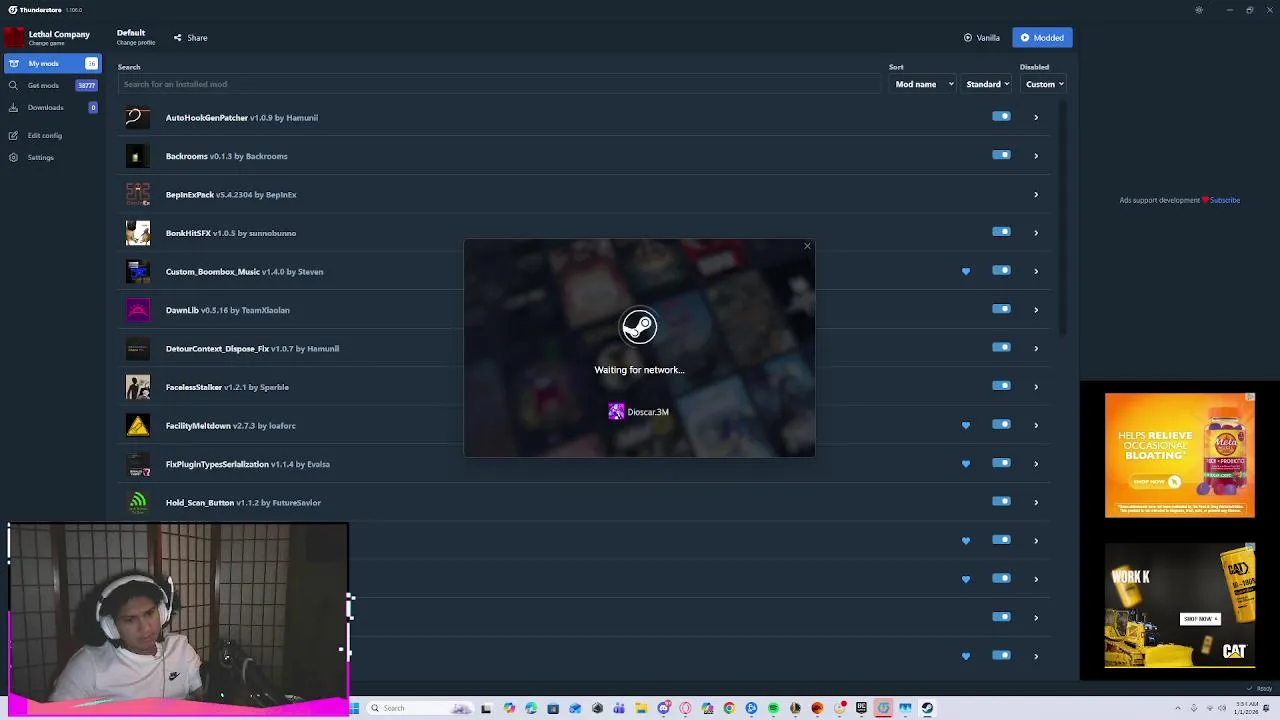Screen dimensions: 1280x720
Task: Turn off the Hold_Scan_Button mod toggle
Action: pyautogui.click(x=1001, y=502)
